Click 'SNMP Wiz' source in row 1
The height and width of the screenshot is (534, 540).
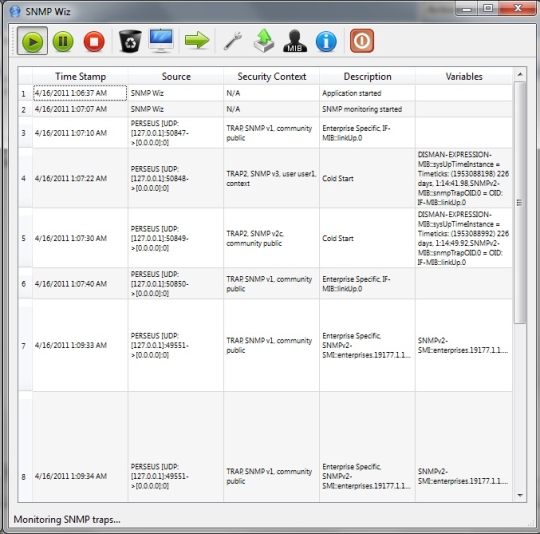point(176,93)
